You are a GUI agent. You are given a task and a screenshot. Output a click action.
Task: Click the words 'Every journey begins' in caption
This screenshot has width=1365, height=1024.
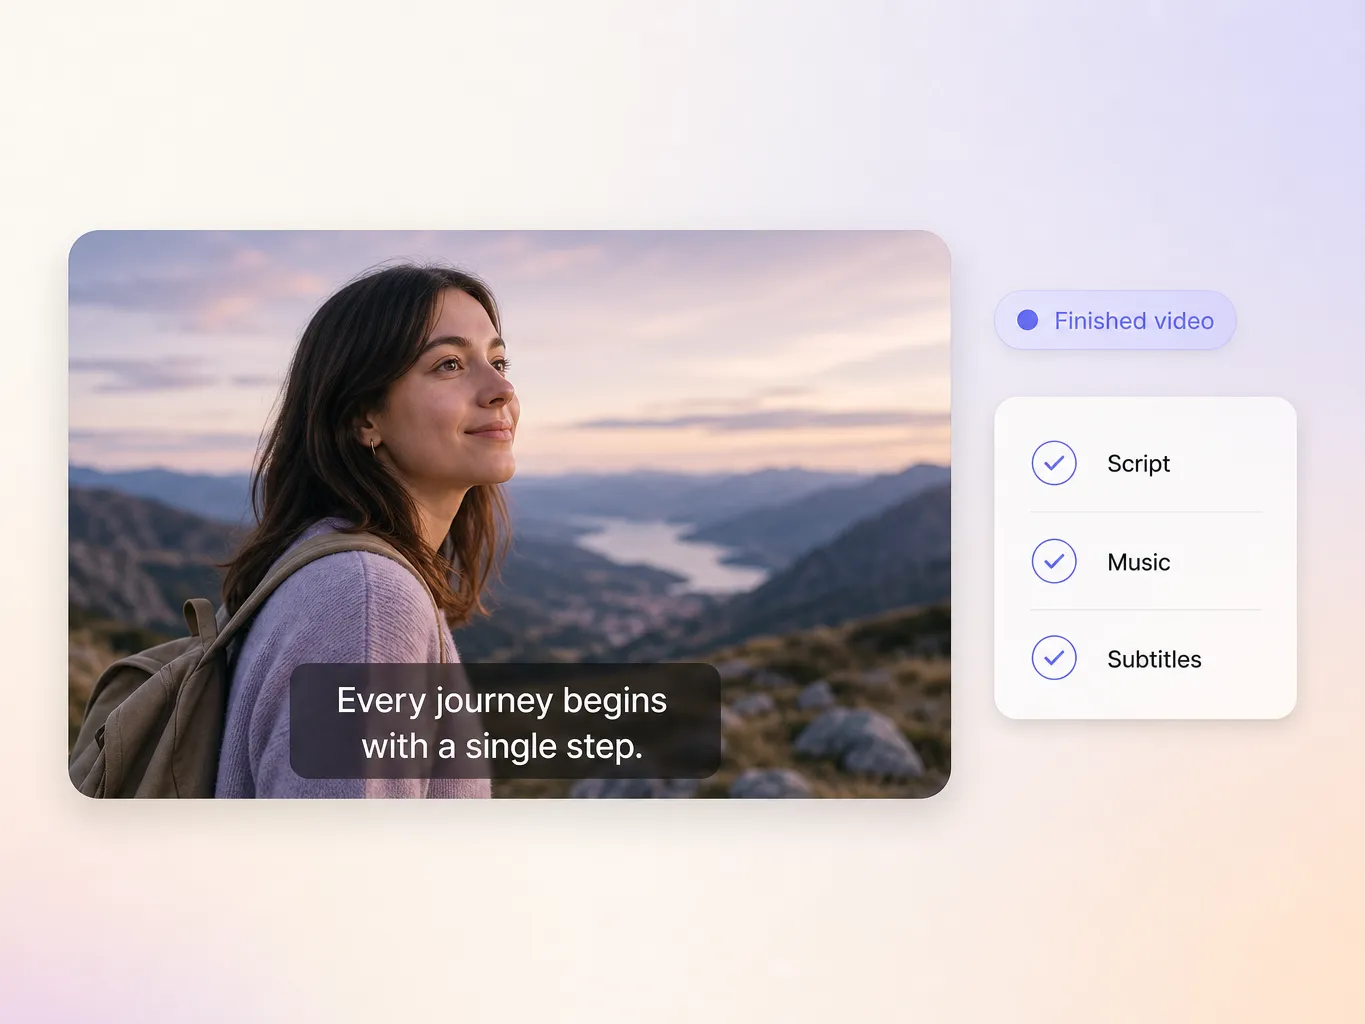click(502, 701)
